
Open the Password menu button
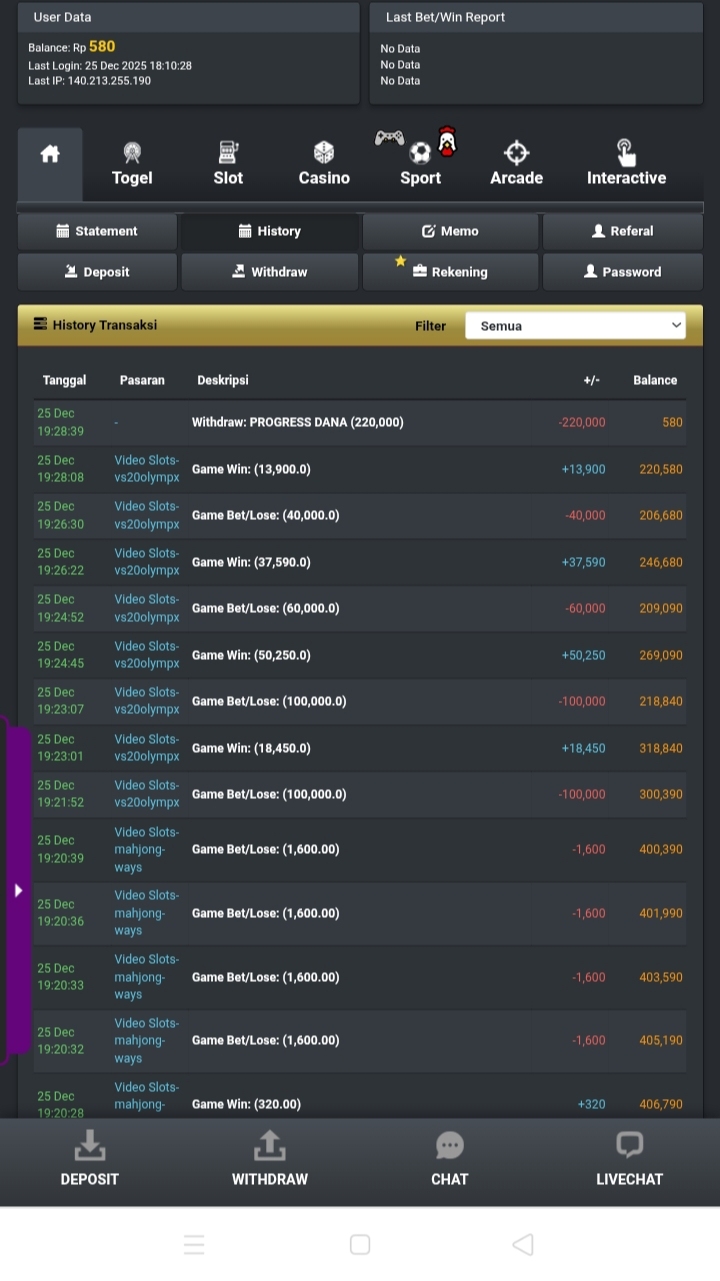tap(623, 272)
